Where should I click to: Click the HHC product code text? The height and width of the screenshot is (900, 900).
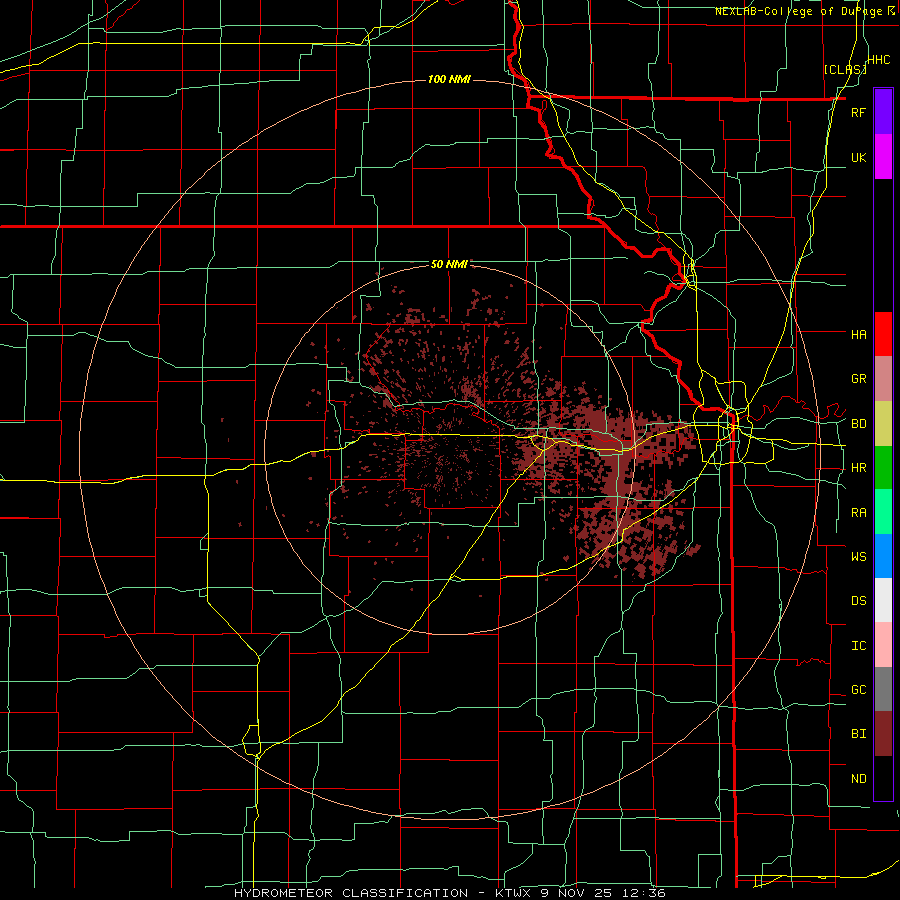click(879, 60)
